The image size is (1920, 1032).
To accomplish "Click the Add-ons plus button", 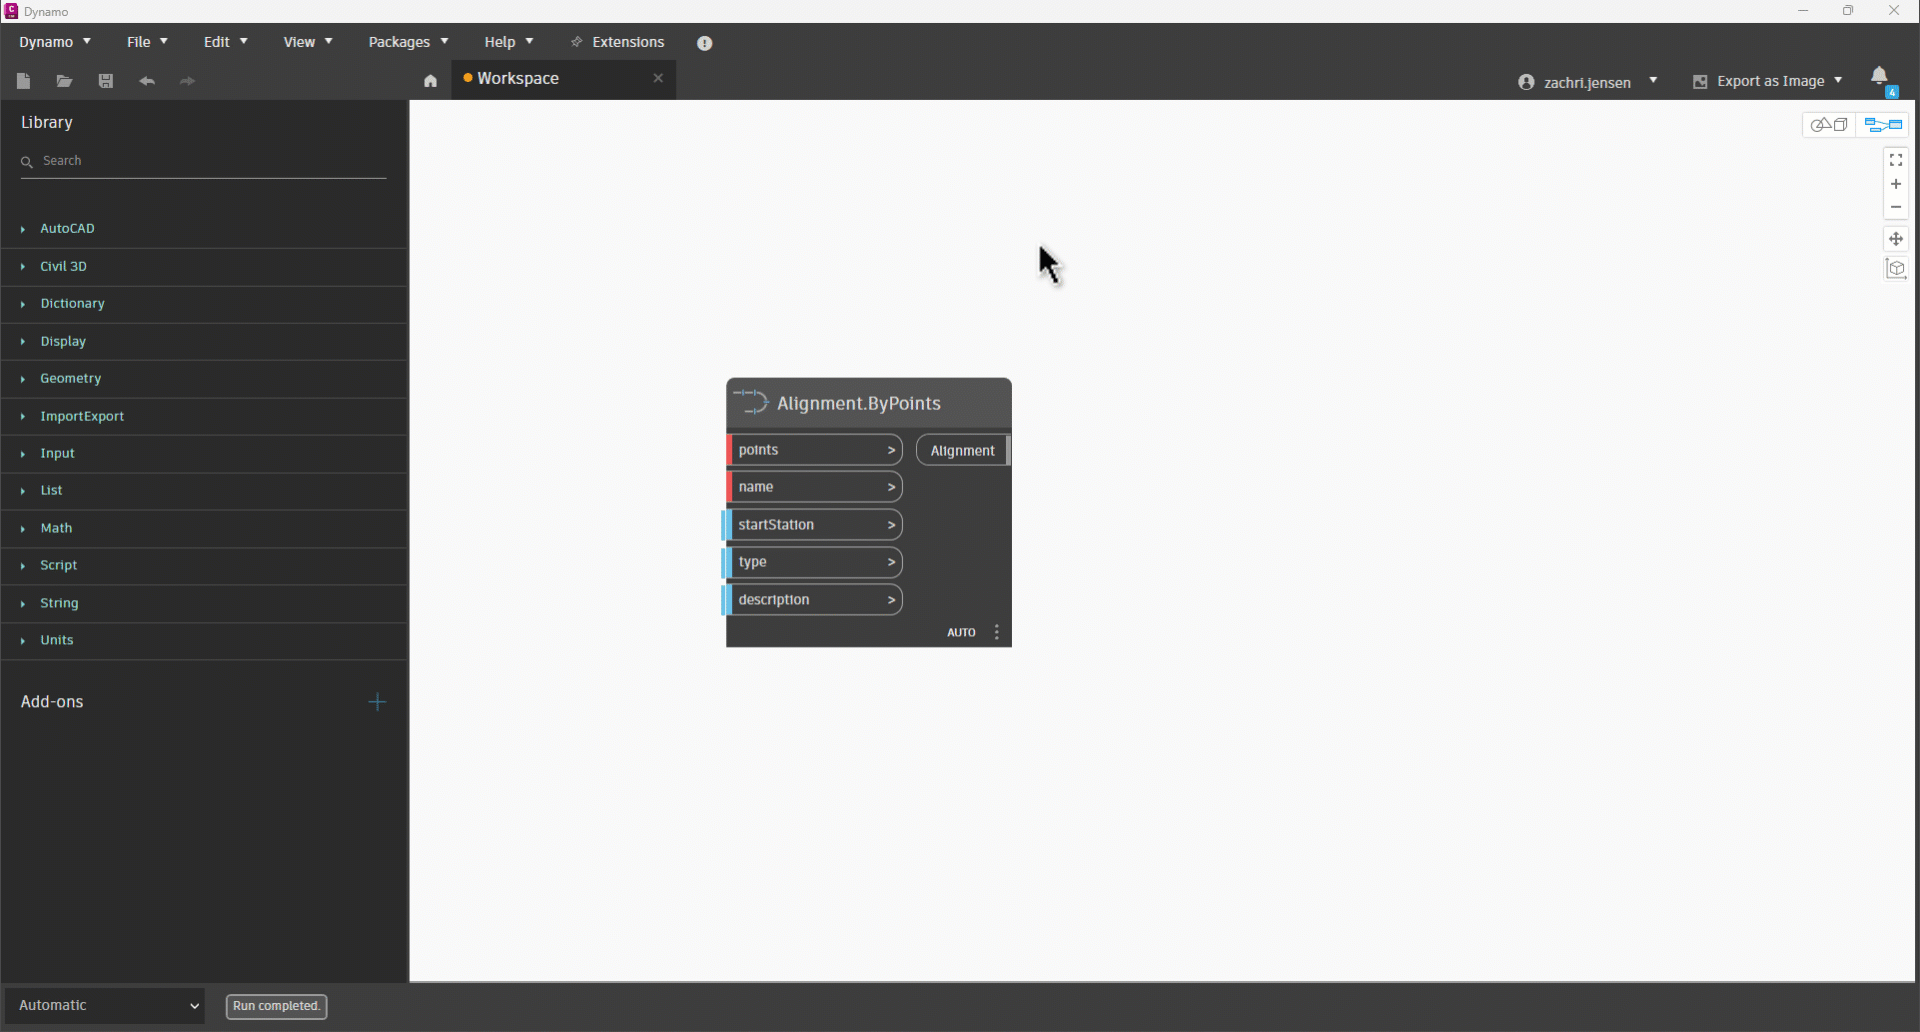I will click(x=377, y=702).
